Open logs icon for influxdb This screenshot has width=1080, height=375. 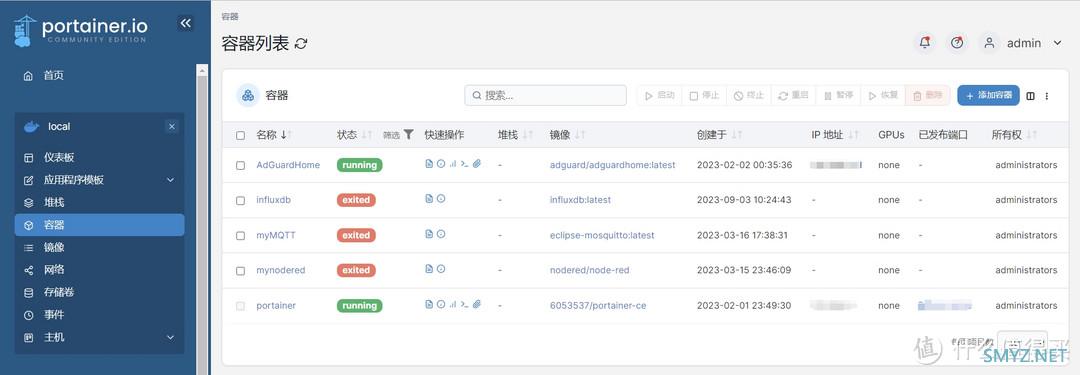click(429, 199)
